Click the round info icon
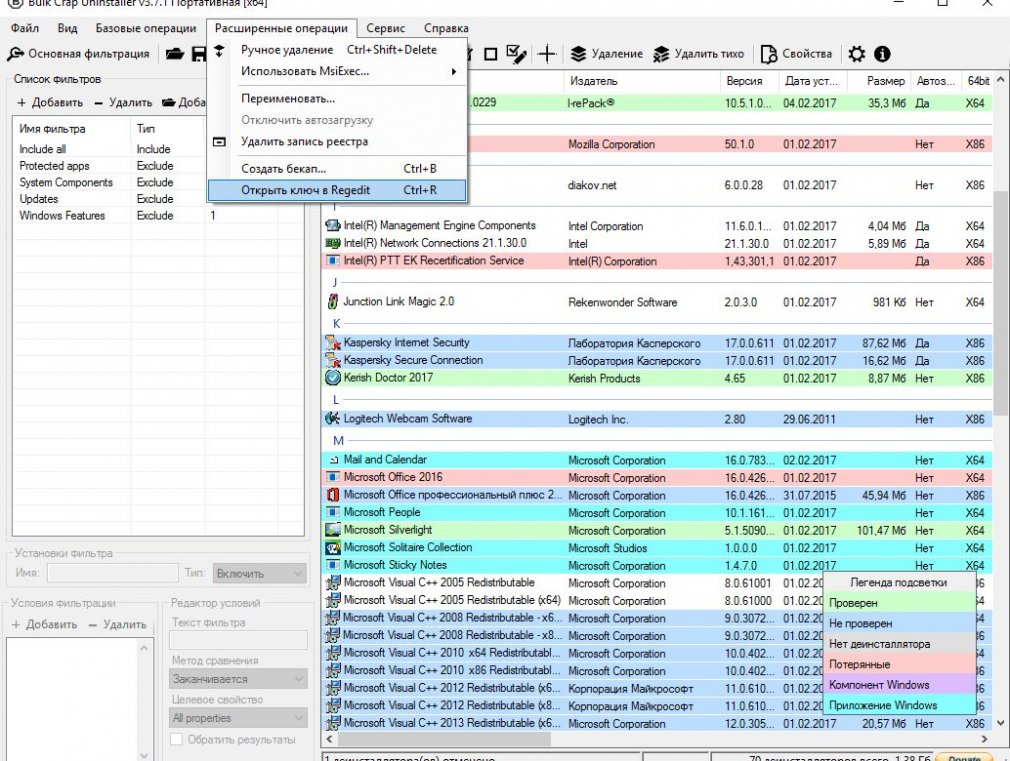This screenshot has width=1010, height=761. (x=882, y=54)
